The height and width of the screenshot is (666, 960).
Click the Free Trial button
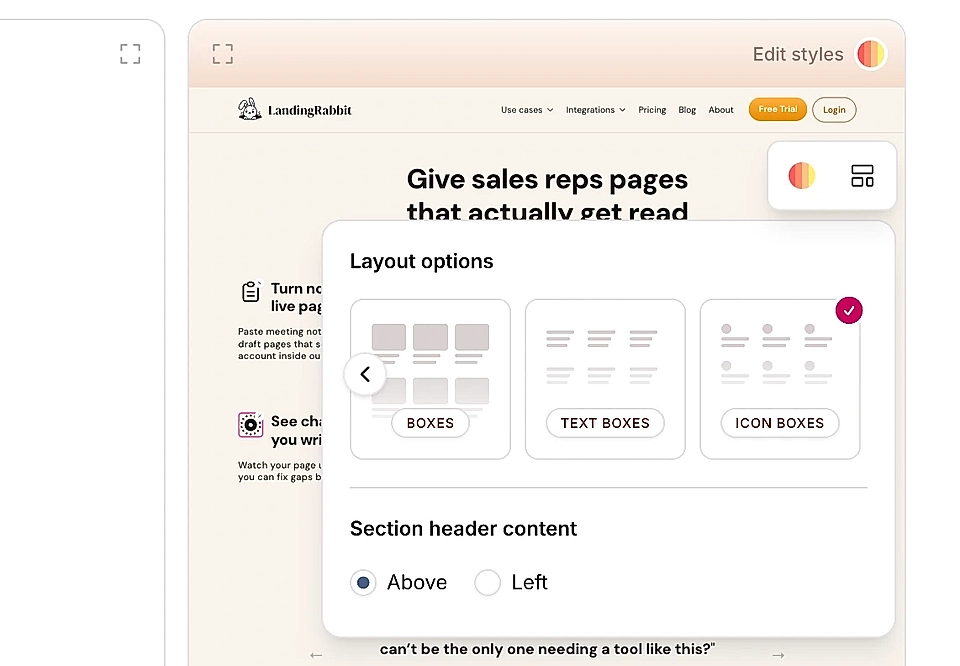777,109
